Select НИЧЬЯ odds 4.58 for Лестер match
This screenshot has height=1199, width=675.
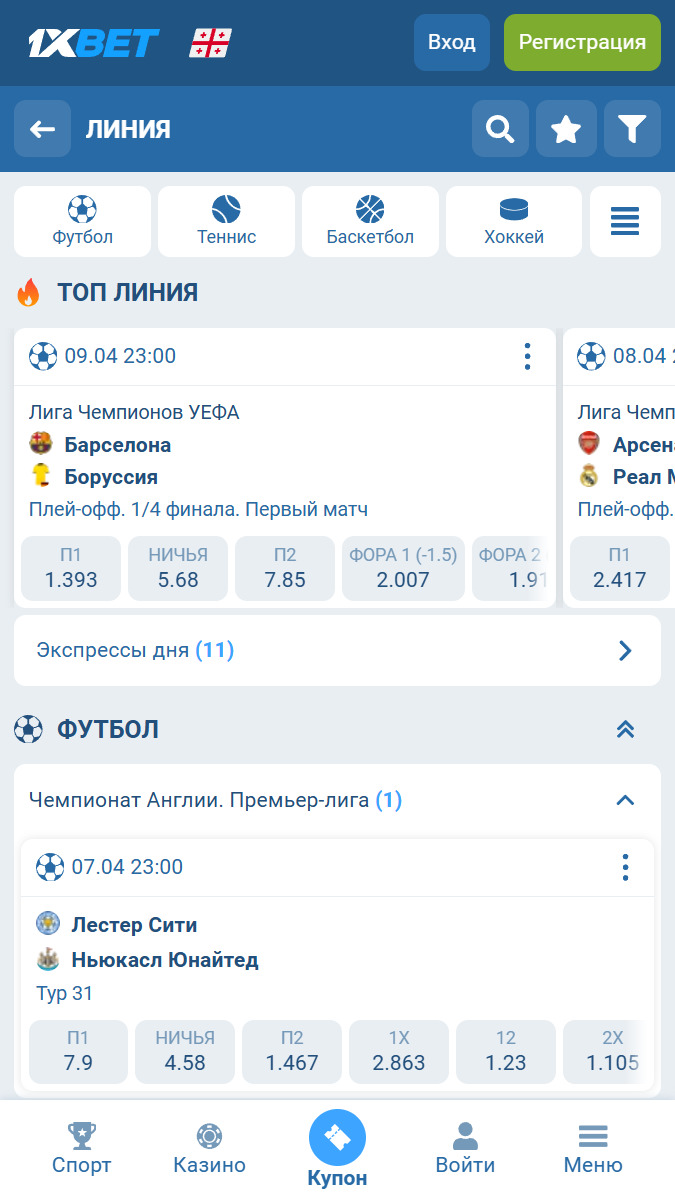(185, 1051)
